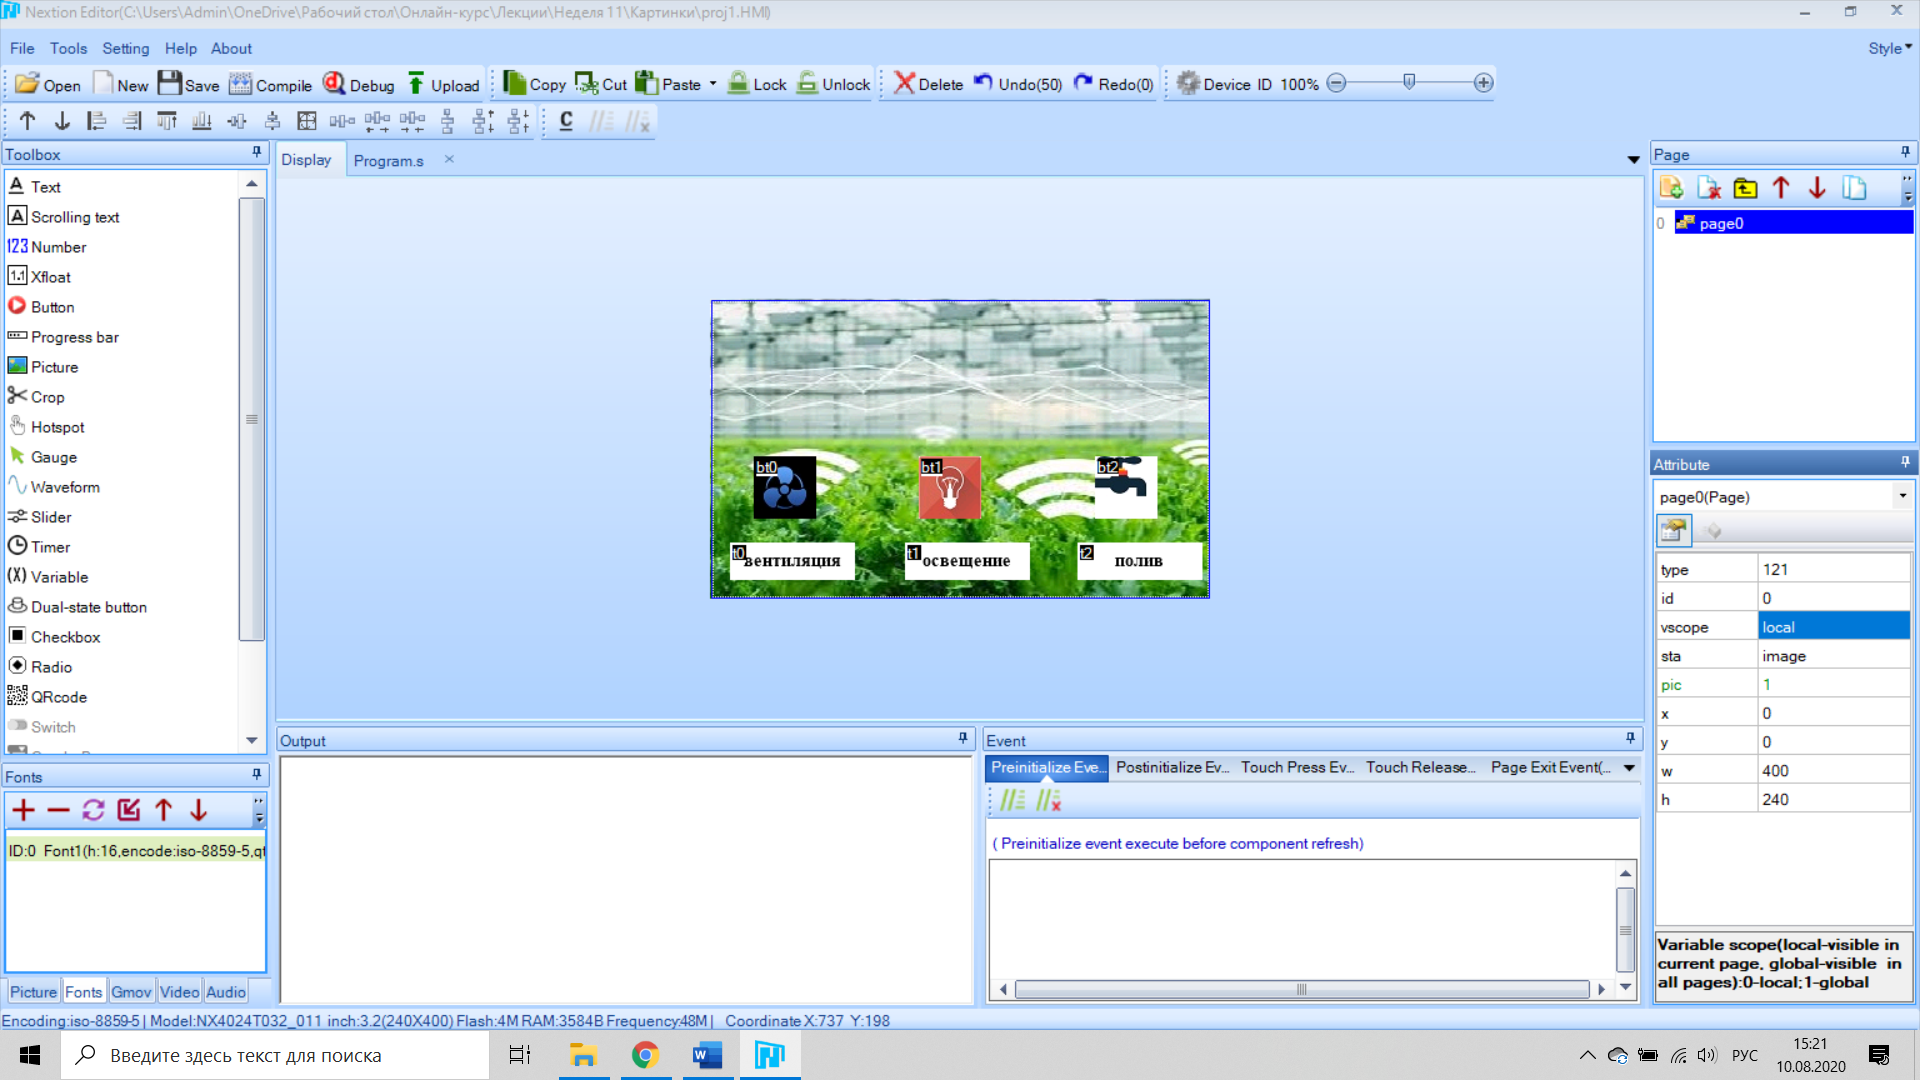Image resolution: width=1920 pixels, height=1080 pixels.
Task: Select the bt1 lighting bulb button
Action: pos(950,489)
